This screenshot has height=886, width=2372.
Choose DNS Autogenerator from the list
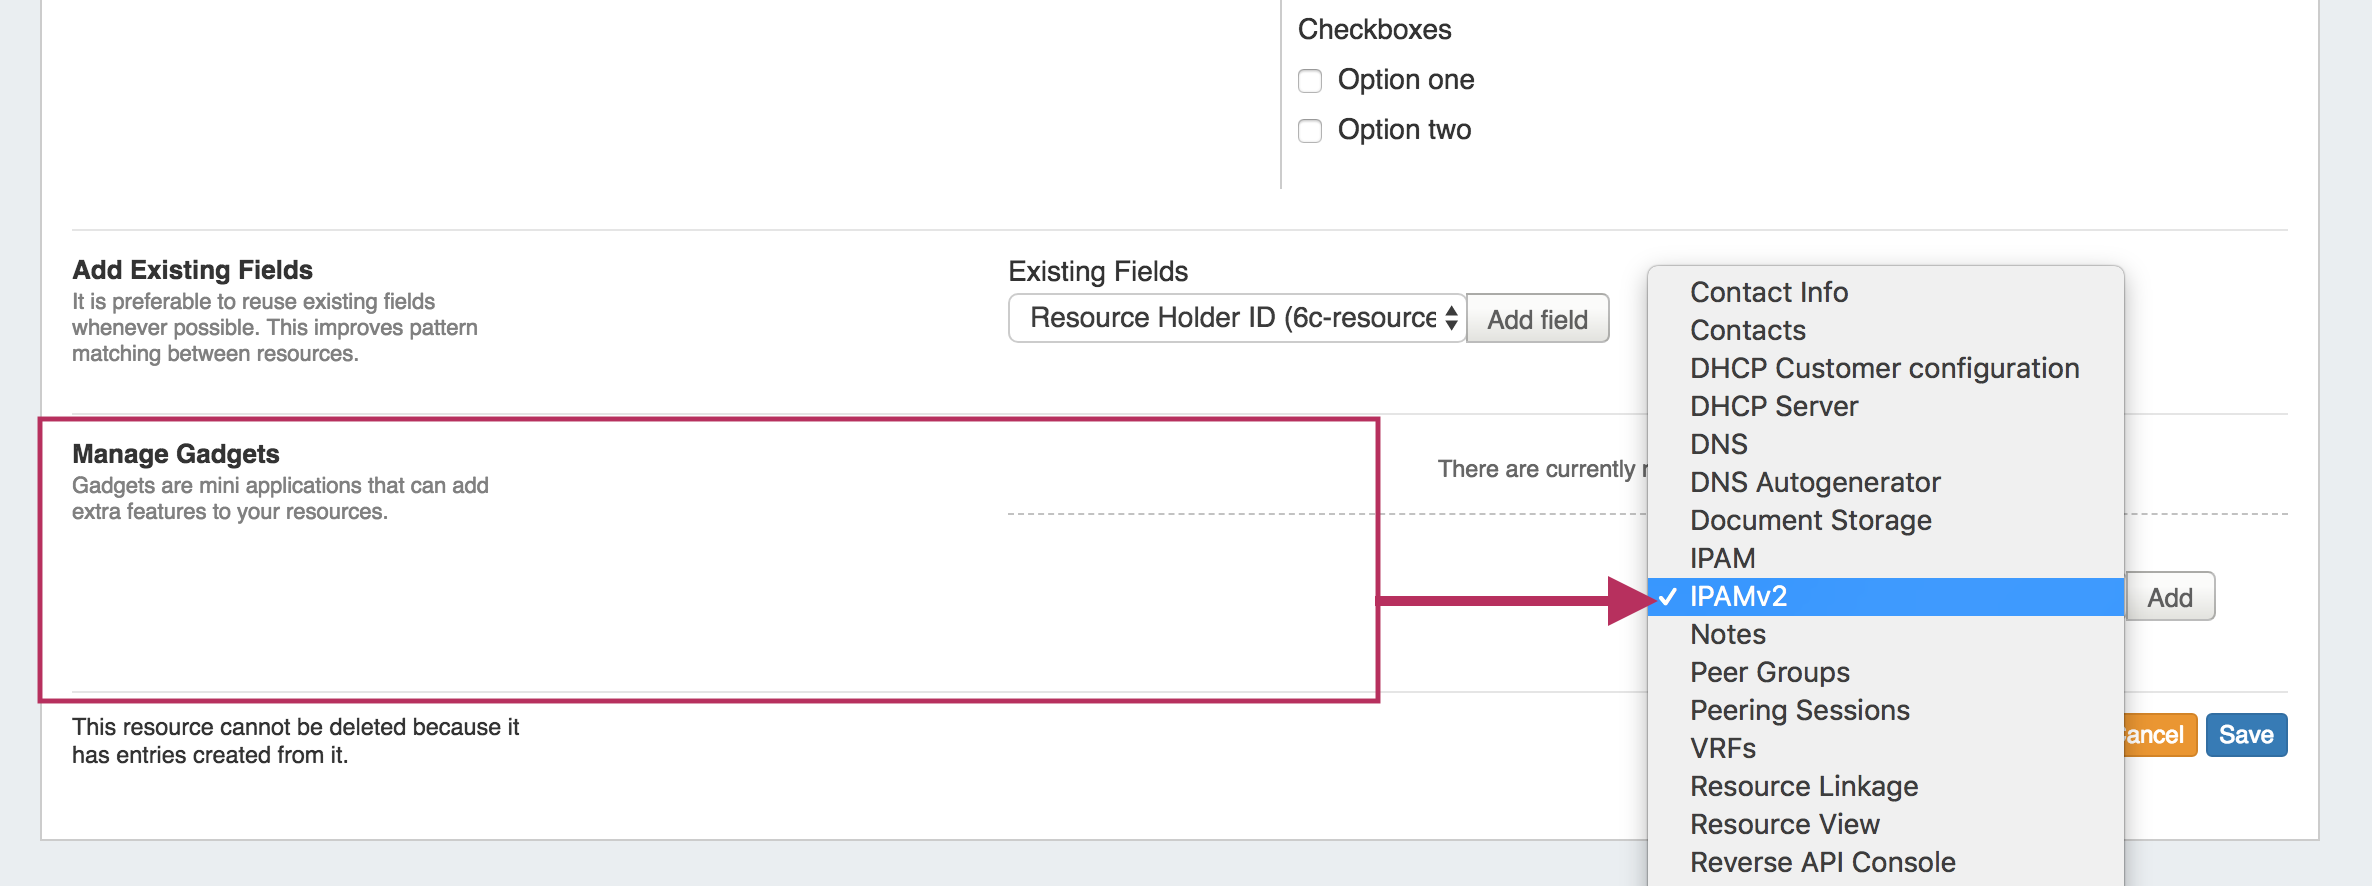tap(1814, 482)
